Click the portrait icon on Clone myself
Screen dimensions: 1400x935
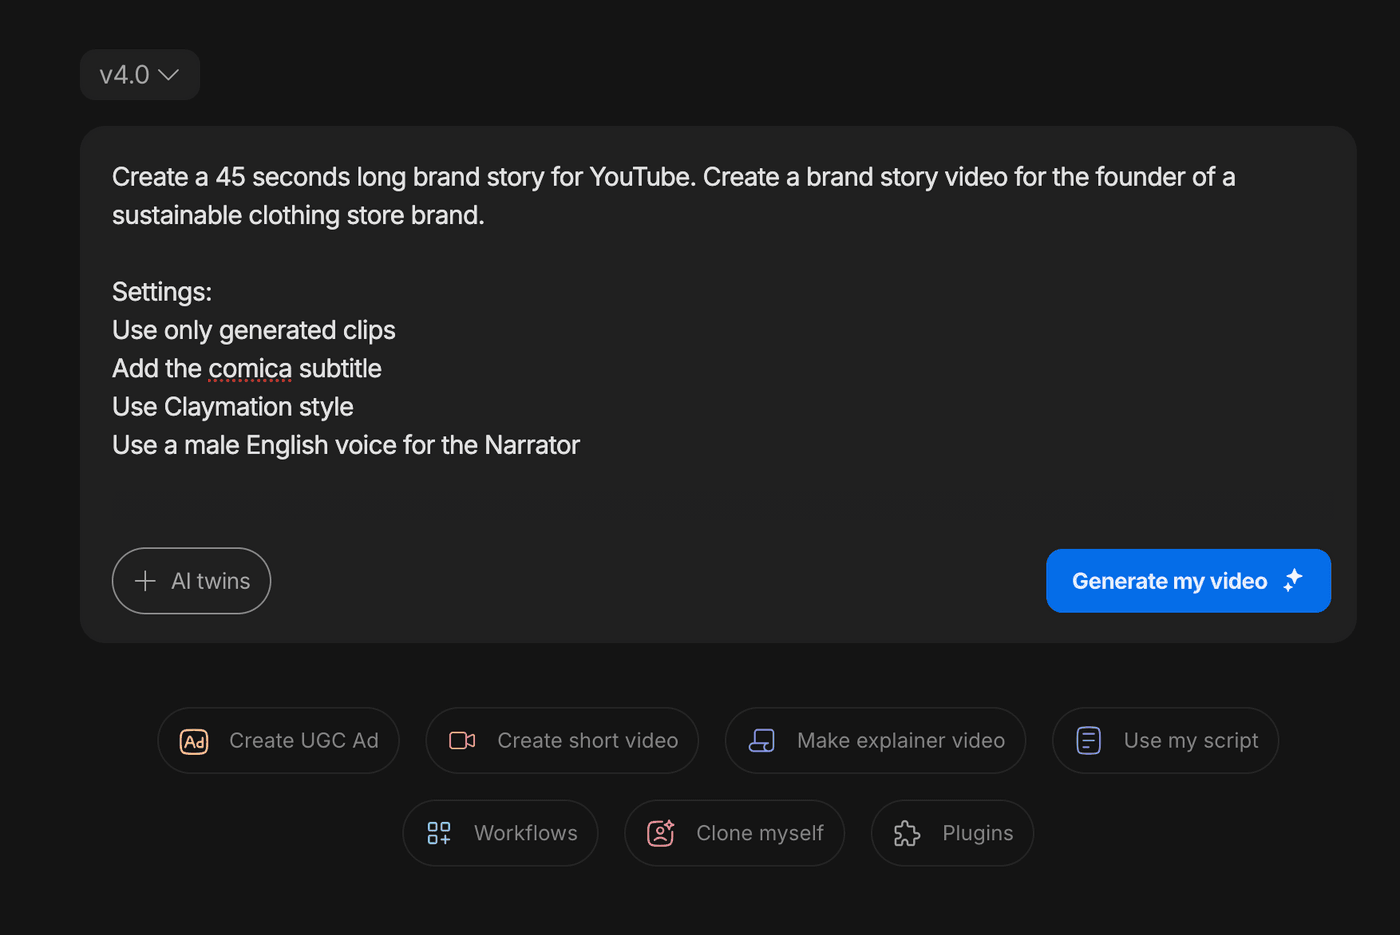pyautogui.click(x=661, y=833)
